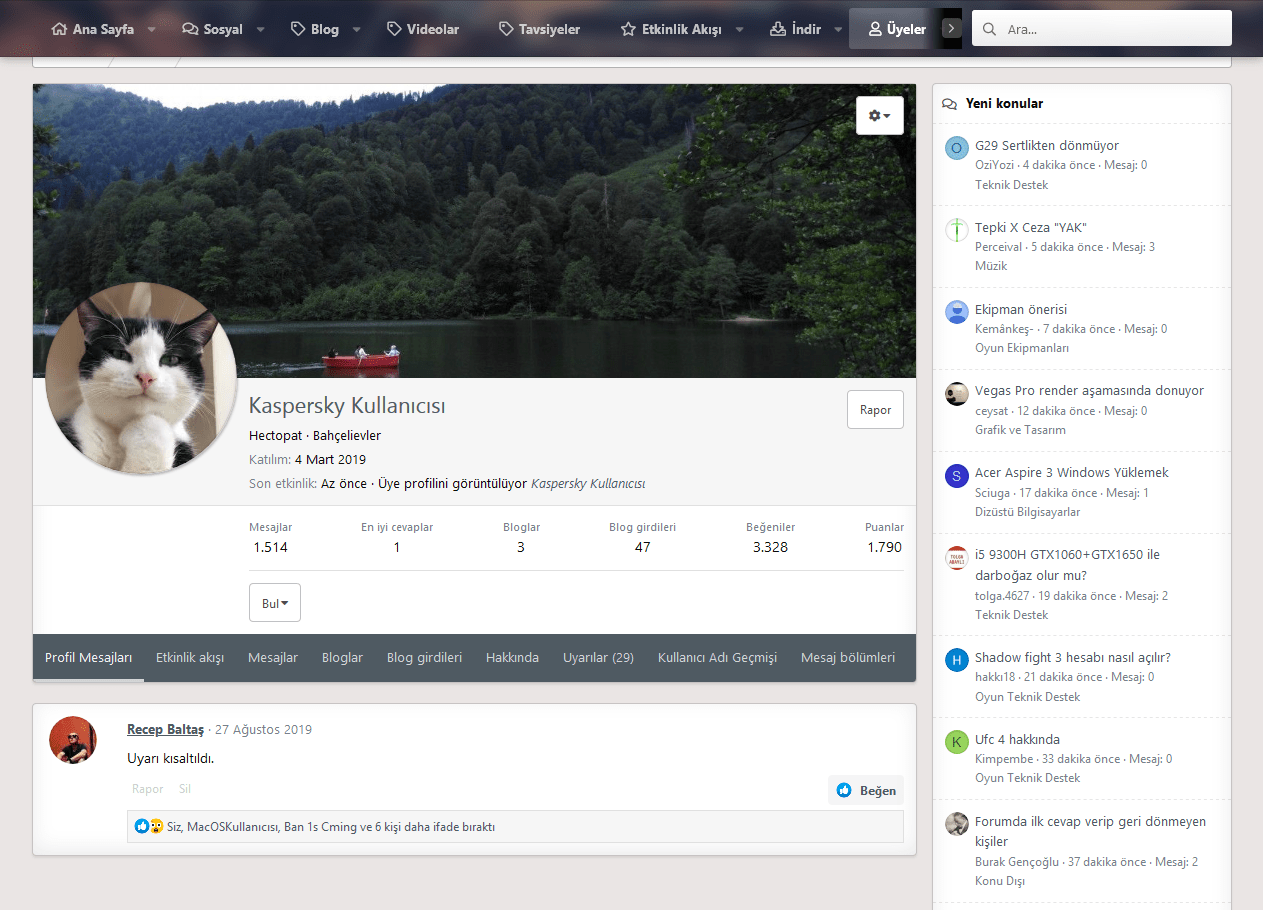This screenshot has height=910, width=1263.
Task: Switch to the Mesajlar tab
Action: [273, 657]
